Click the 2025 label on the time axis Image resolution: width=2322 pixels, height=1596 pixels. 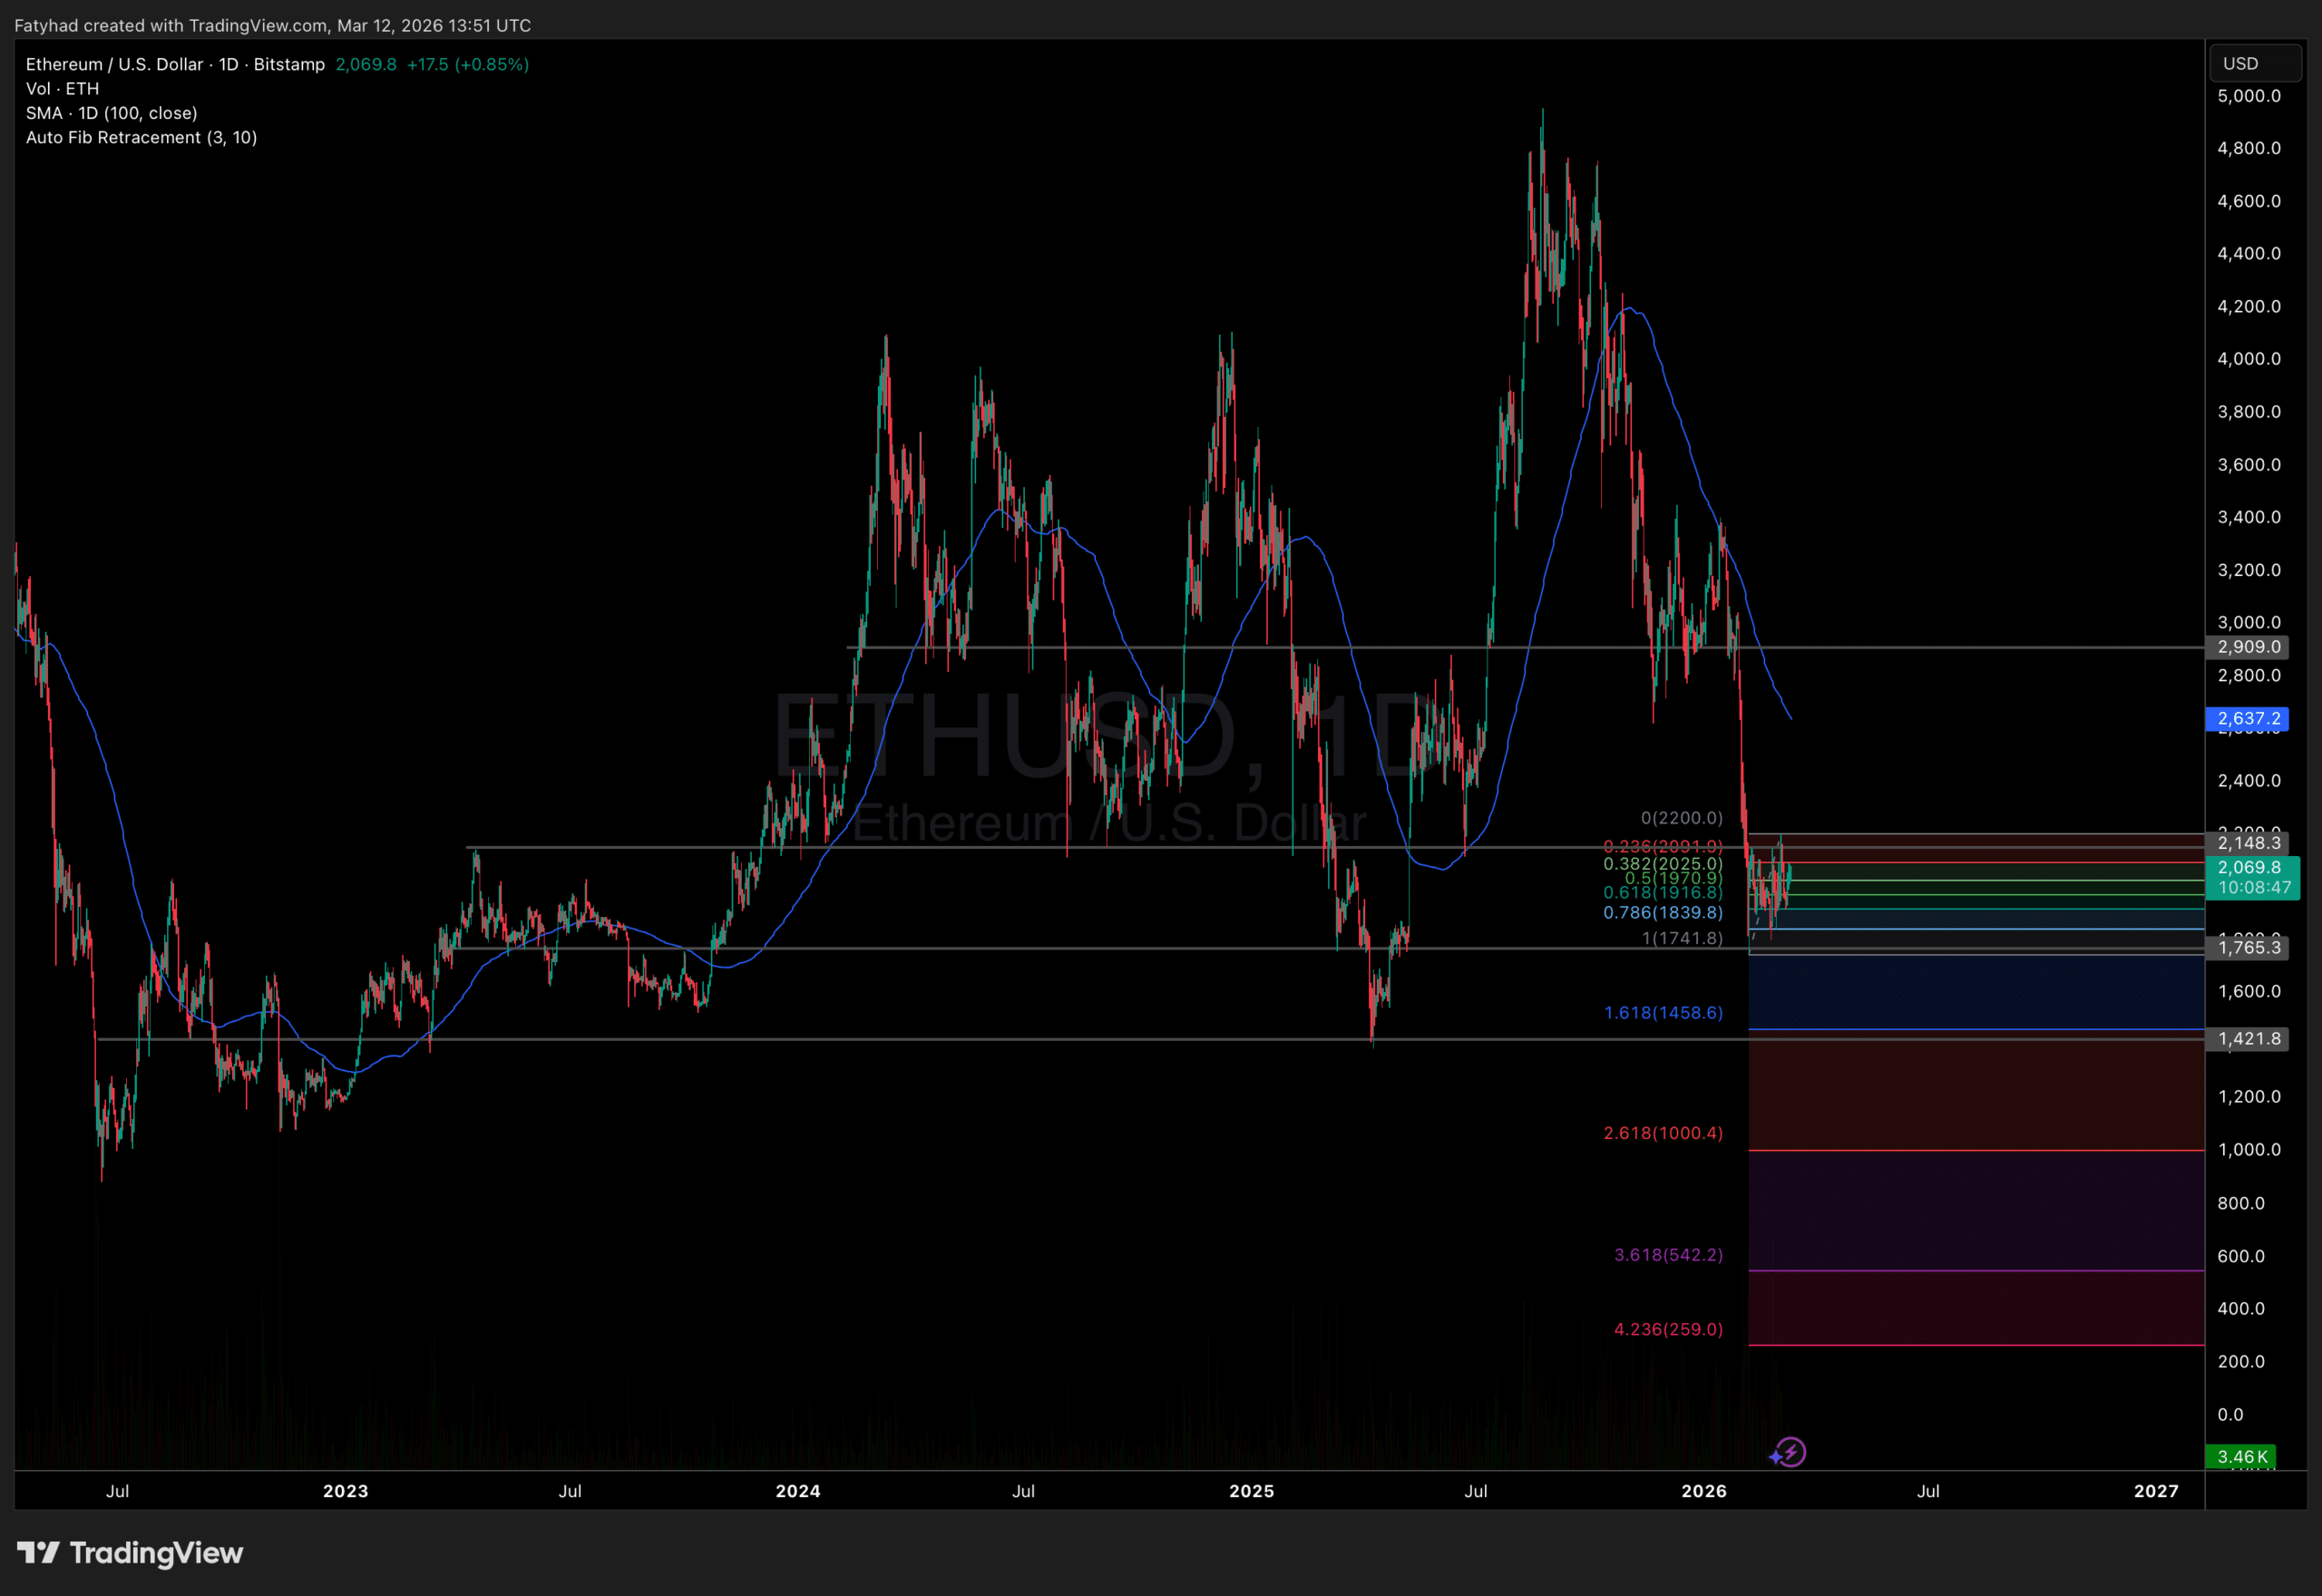point(1251,1491)
